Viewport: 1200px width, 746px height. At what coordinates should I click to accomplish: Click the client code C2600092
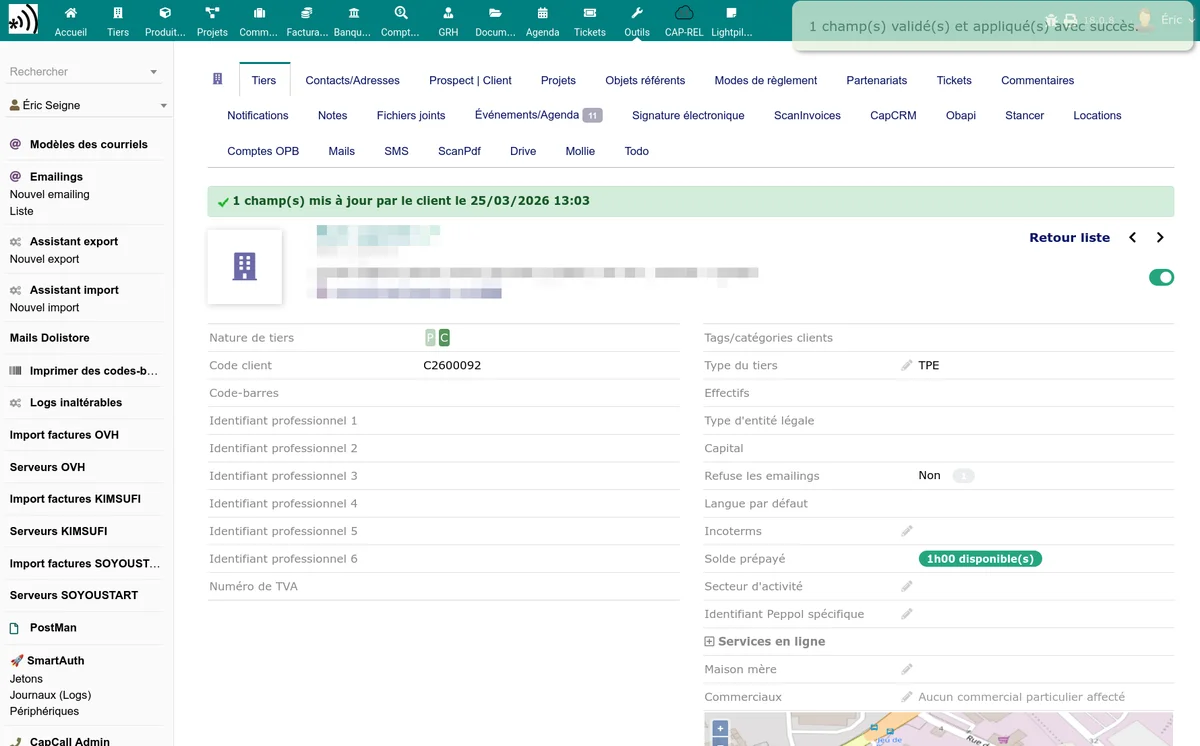coord(452,366)
